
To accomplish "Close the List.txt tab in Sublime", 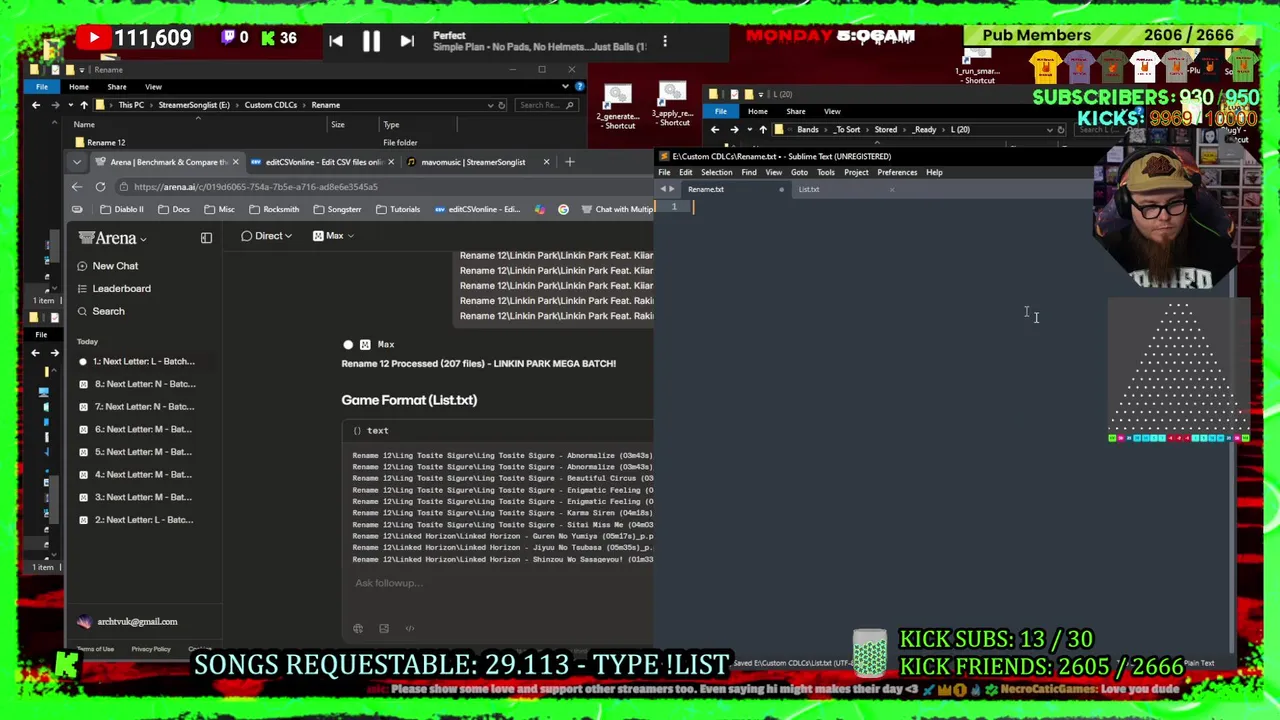I will (x=892, y=190).
